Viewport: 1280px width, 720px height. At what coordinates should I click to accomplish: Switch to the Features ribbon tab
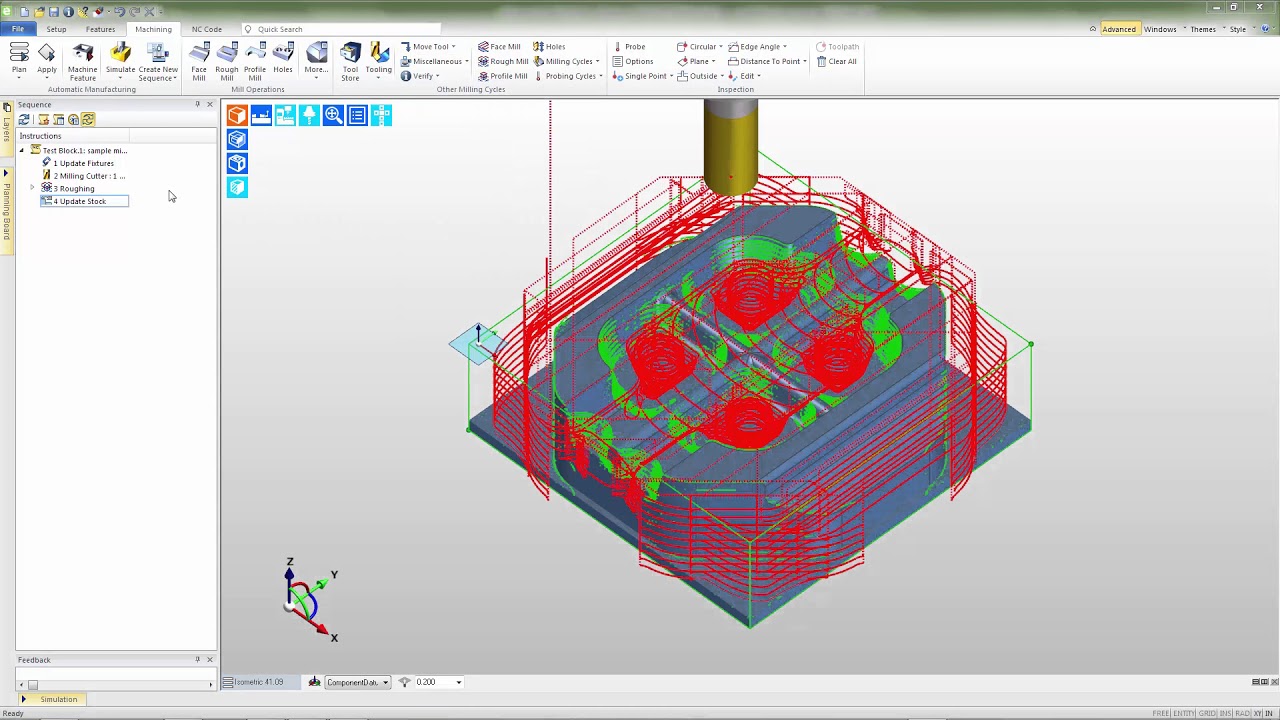click(x=100, y=29)
